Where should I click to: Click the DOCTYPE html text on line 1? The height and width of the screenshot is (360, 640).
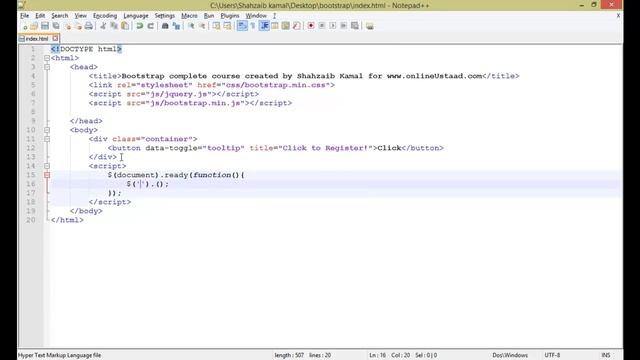coord(88,49)
